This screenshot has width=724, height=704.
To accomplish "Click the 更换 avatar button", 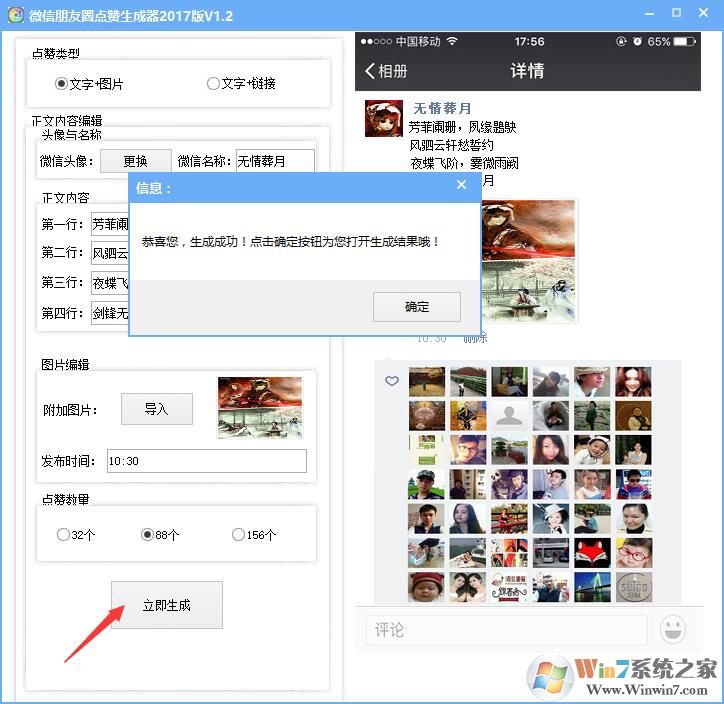I will [136, 161].
